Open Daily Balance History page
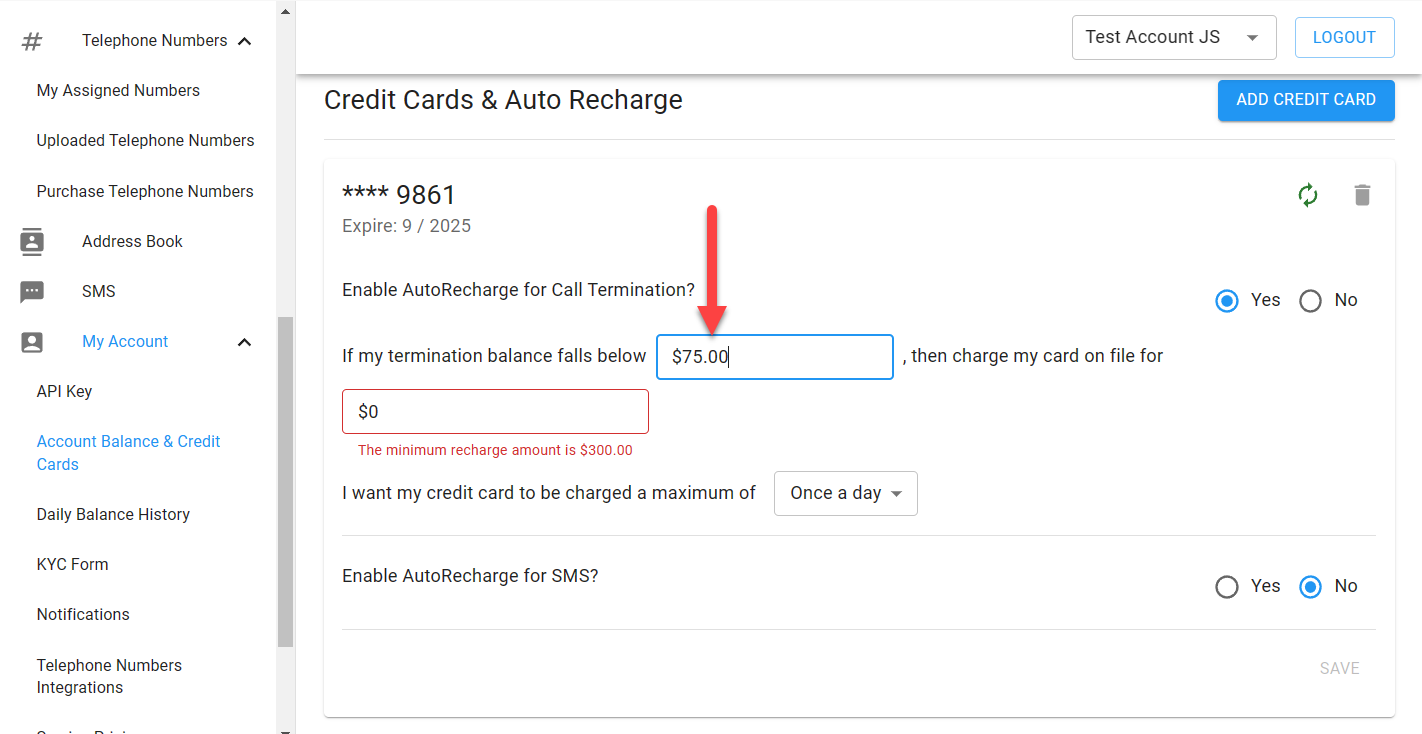Screen dimensions: 1422x734 point(113,514)
